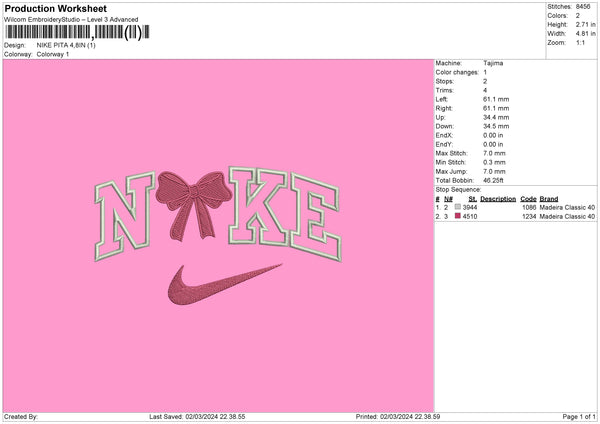Click the pink thread swatch 4510
This screenshot has width=600, height=424.
point(458,216)
